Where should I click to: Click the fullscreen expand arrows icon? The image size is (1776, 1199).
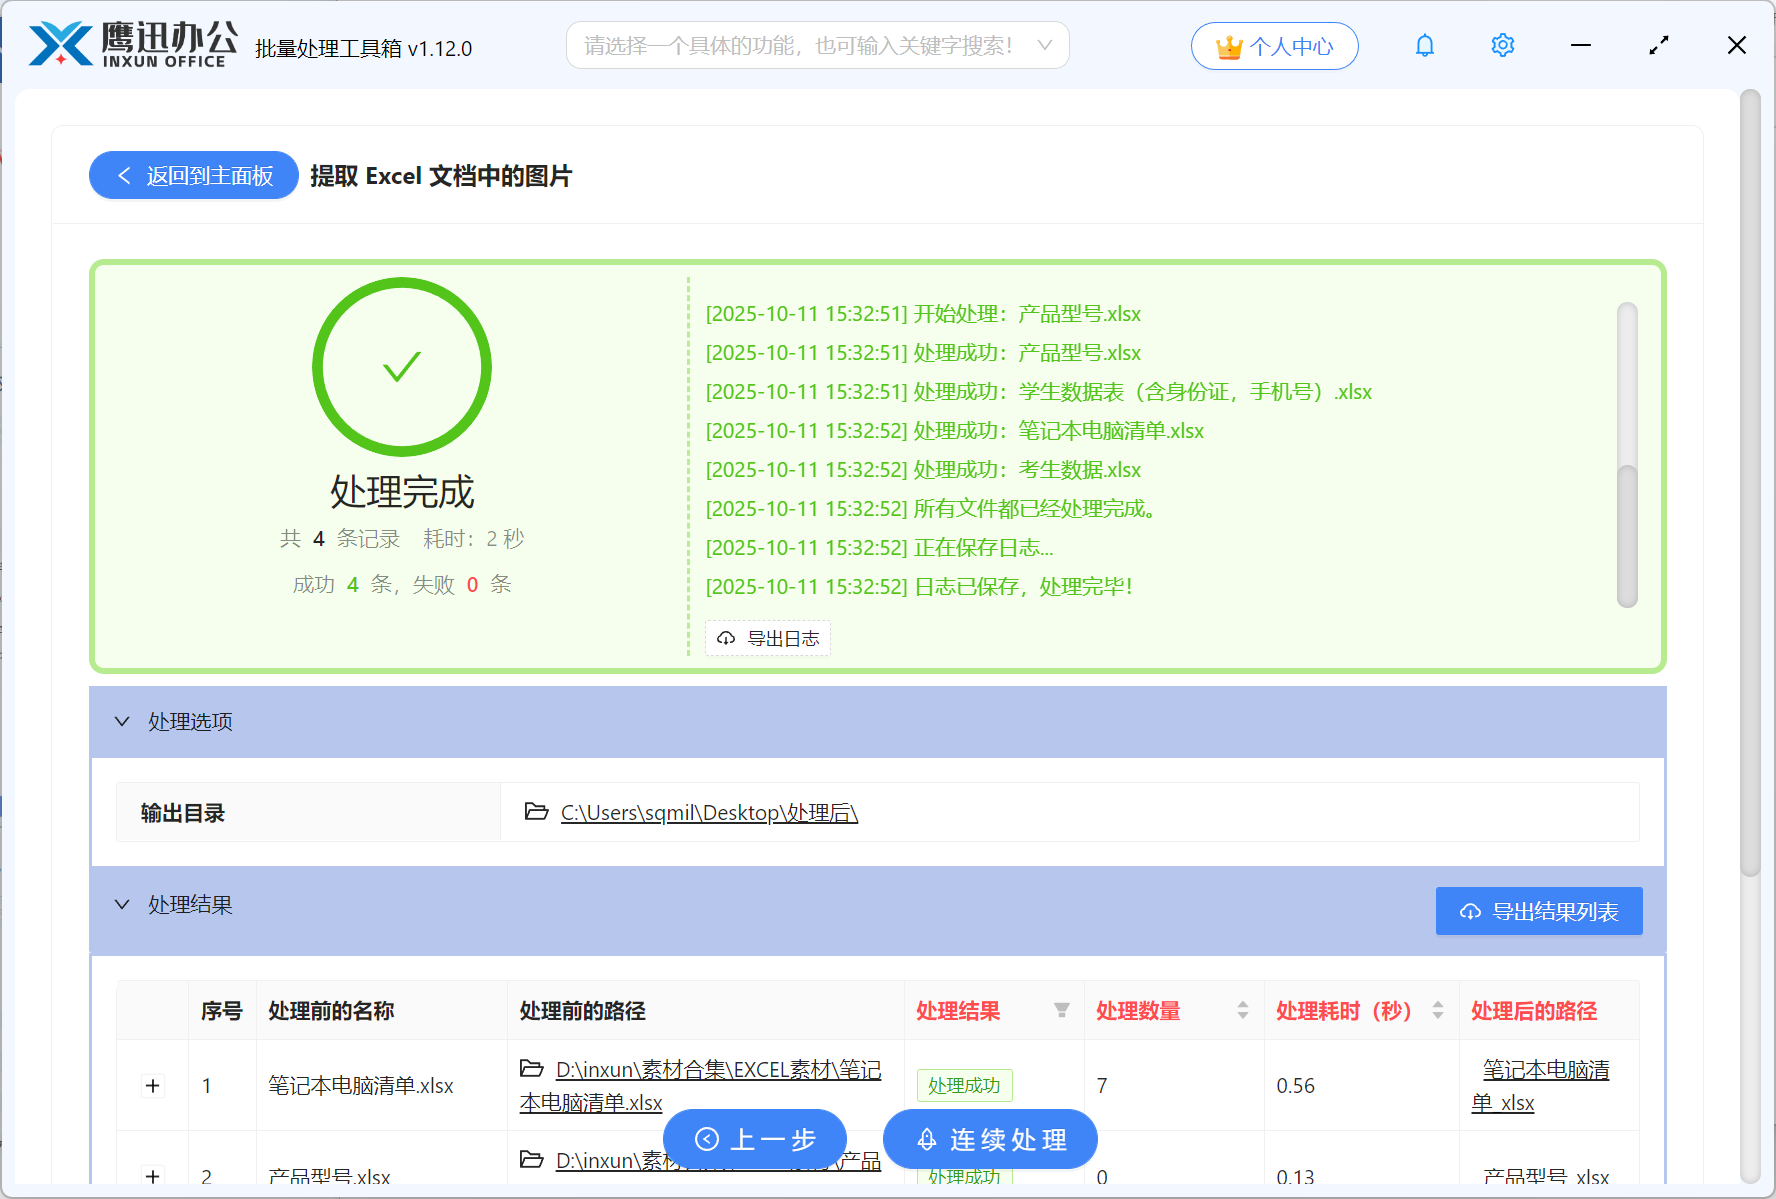[1659, 46]
